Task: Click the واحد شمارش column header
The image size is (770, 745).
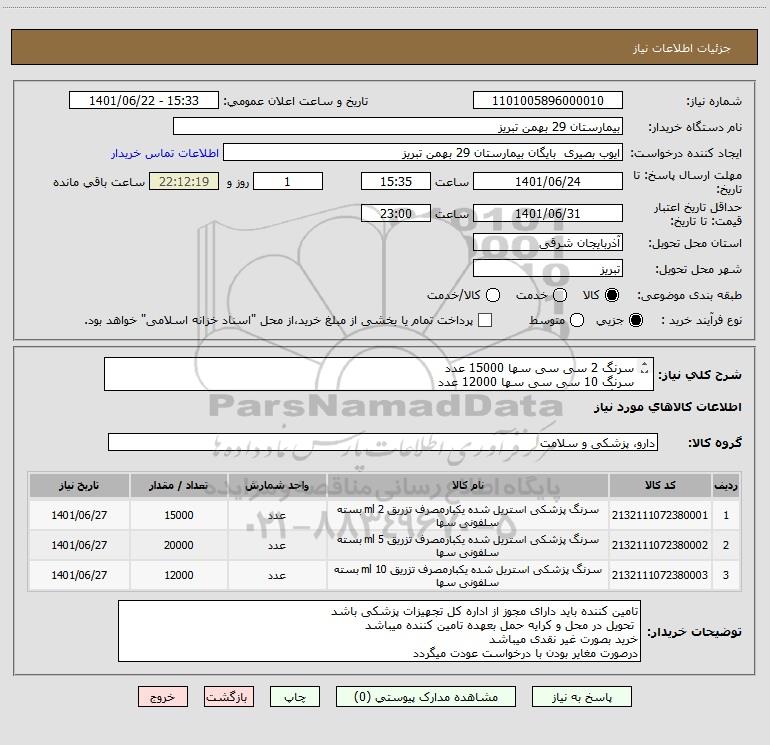Action: tap(277, 485)
